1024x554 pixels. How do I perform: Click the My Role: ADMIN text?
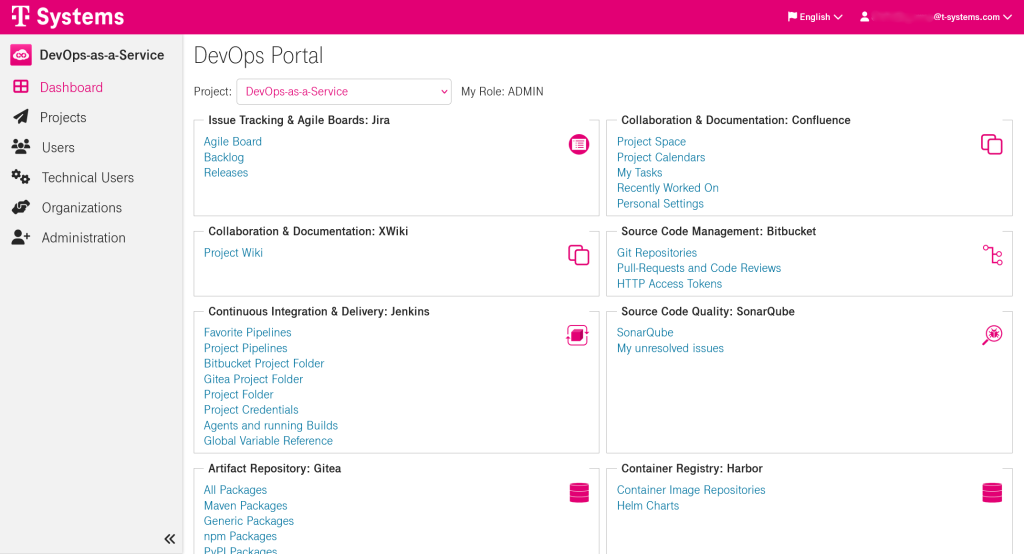tap(502, 91)
